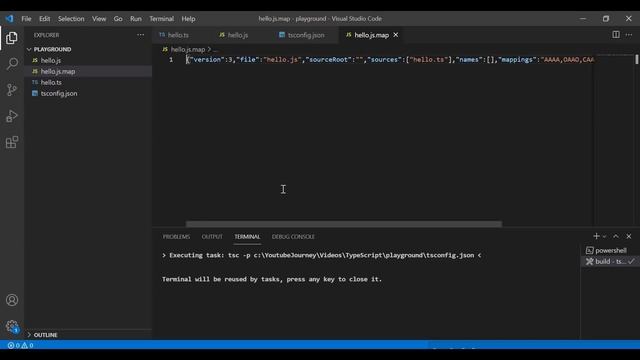Open the Edit menu

pos(44,19)
